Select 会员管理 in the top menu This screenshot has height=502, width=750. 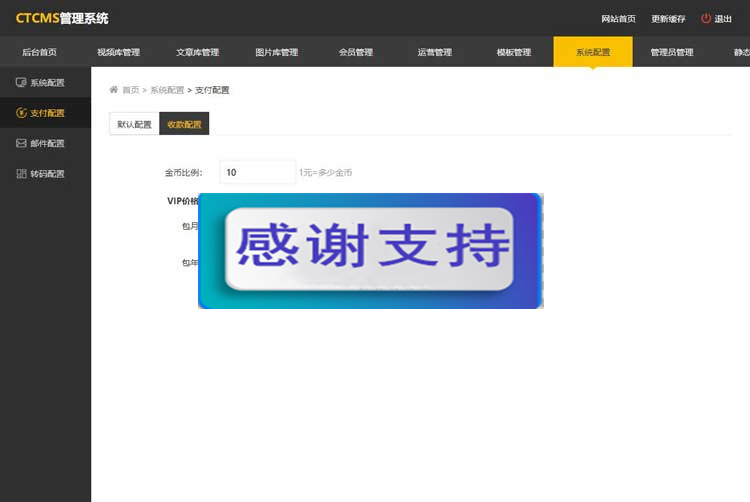[355, 52]
